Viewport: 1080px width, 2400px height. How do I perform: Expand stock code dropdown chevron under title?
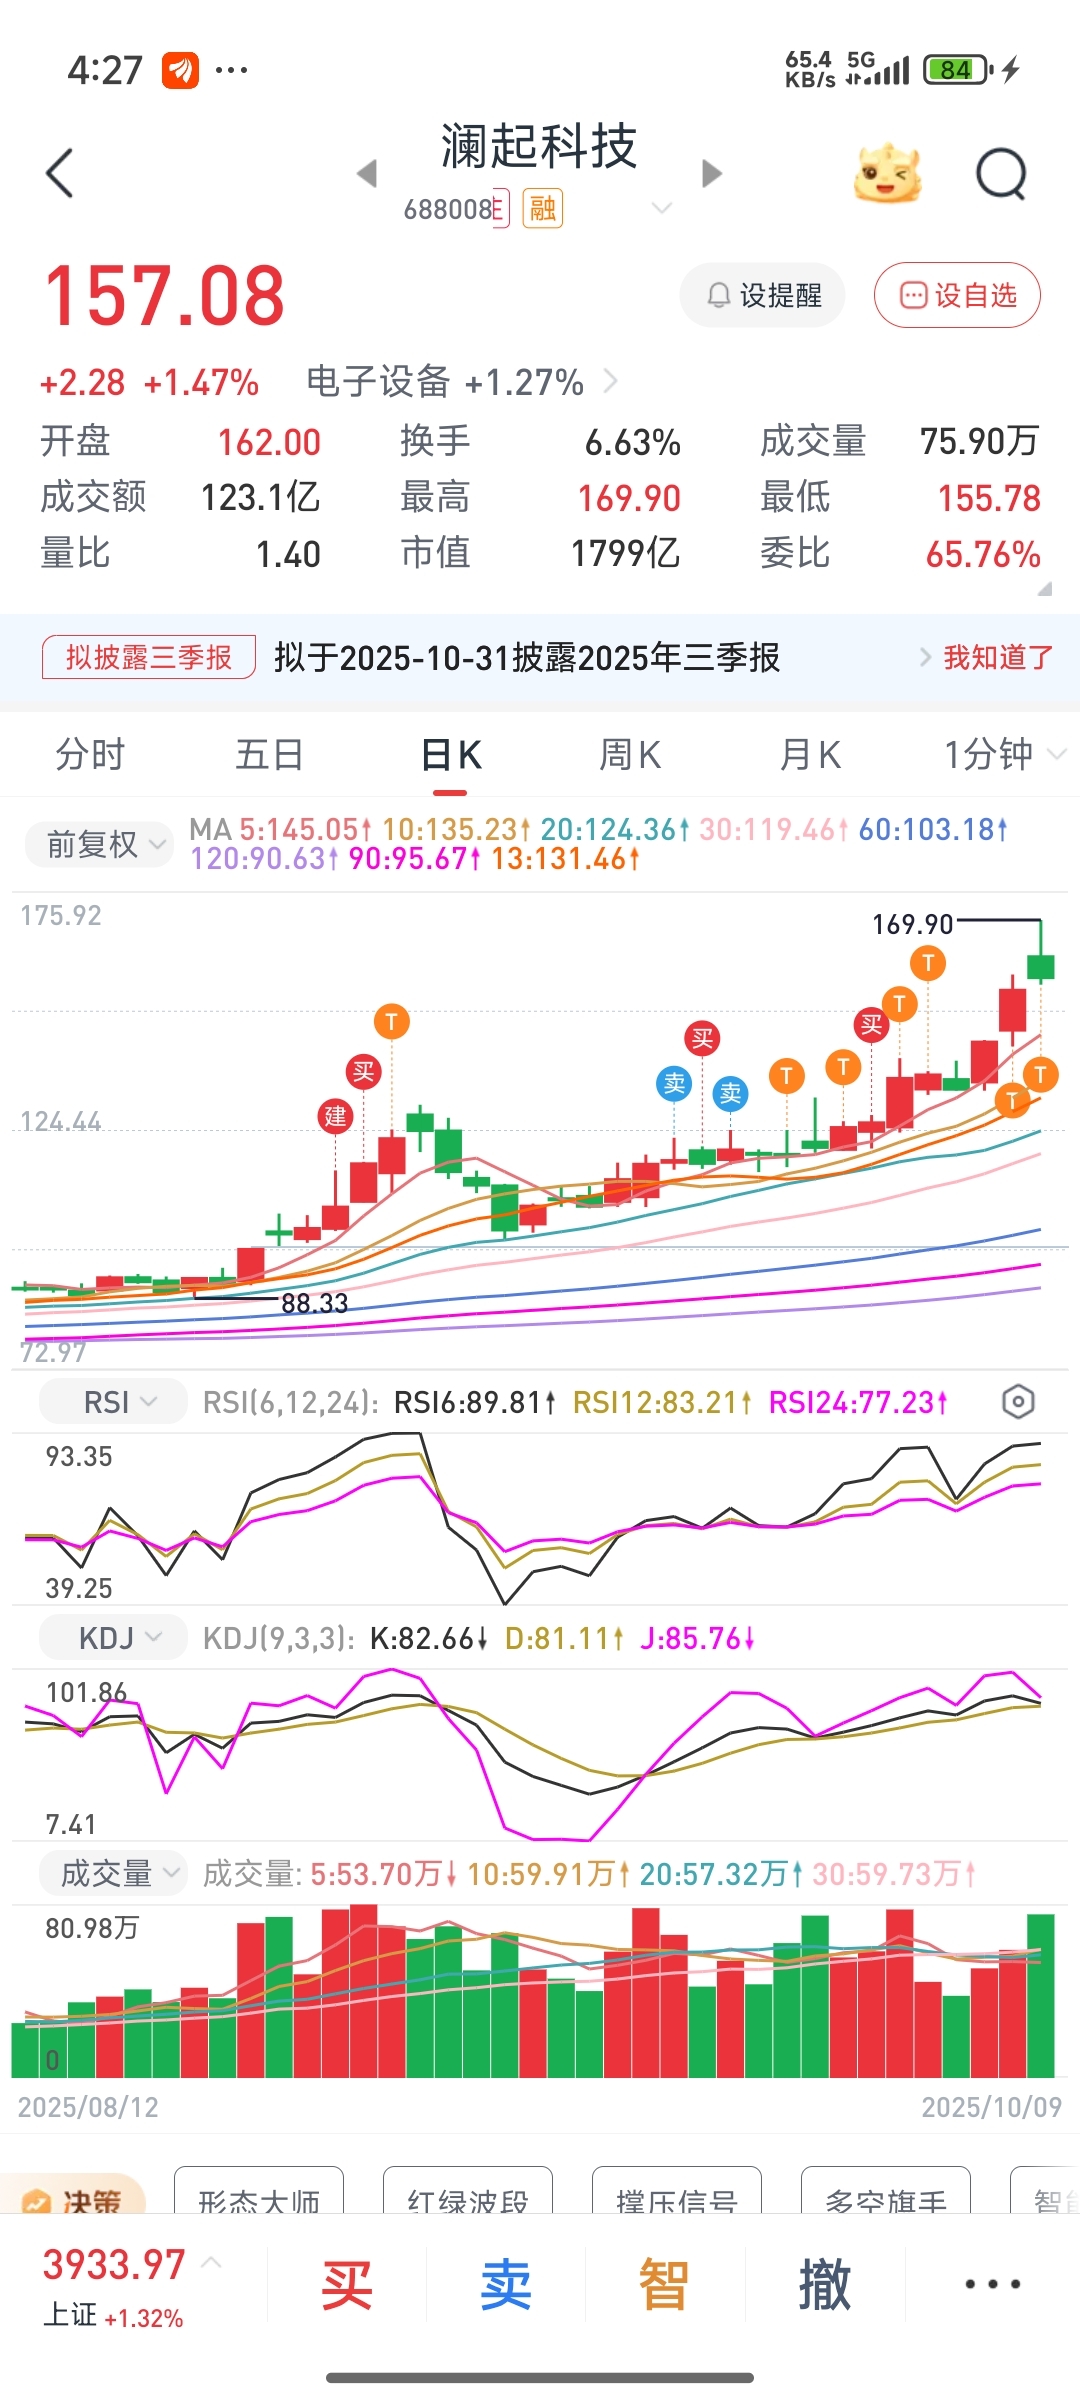661,208
